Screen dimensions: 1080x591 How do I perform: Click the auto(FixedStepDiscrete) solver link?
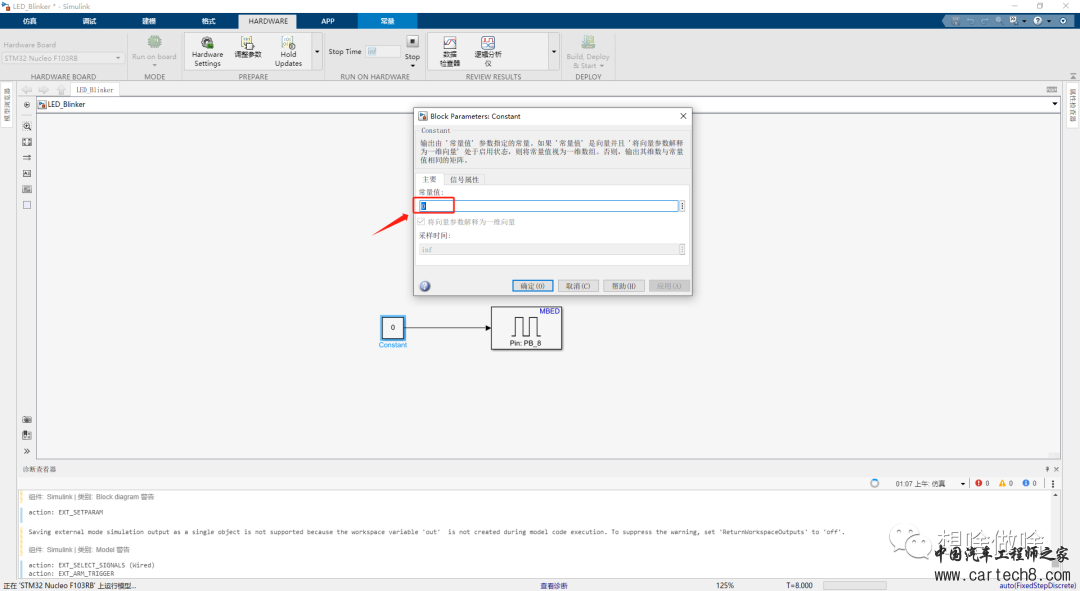coord(1037,585)
